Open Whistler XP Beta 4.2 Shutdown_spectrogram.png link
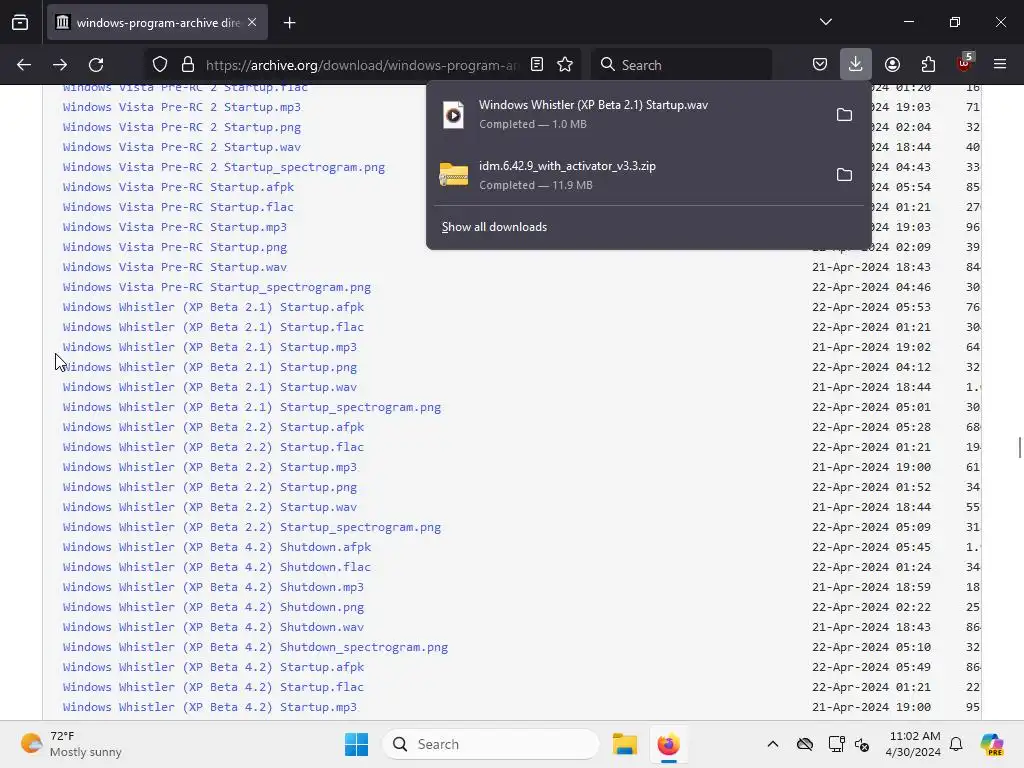This screenshot has height=768, width=1024. (255, 647)
